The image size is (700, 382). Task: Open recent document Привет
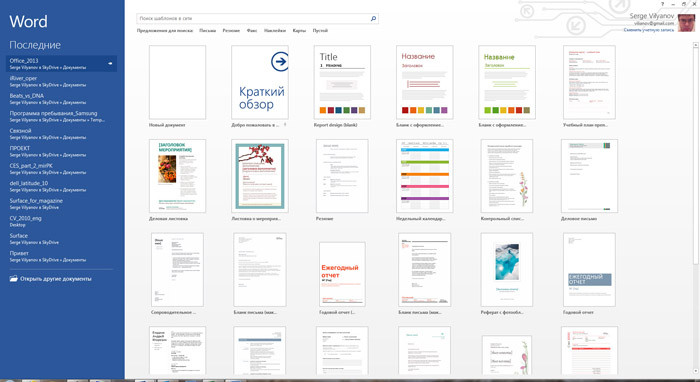coord(61,256)
